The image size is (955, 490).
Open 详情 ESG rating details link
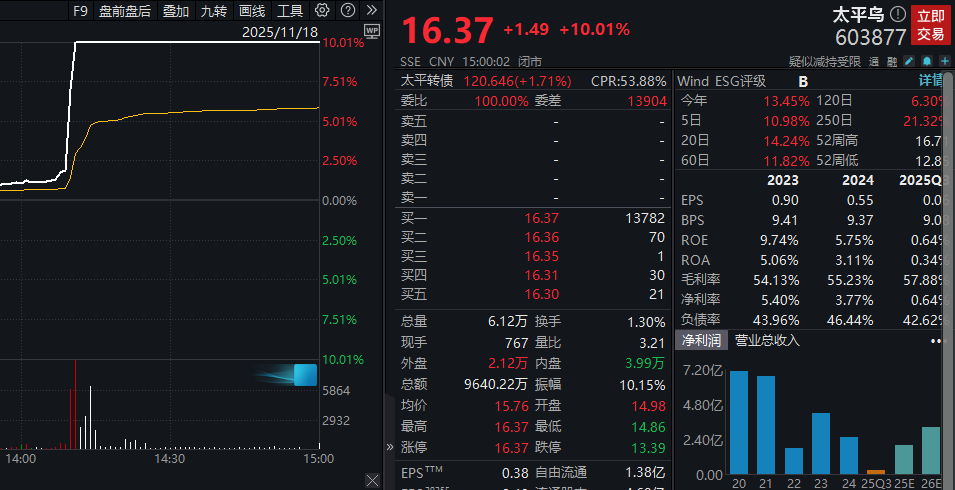[x=931, y=80]
